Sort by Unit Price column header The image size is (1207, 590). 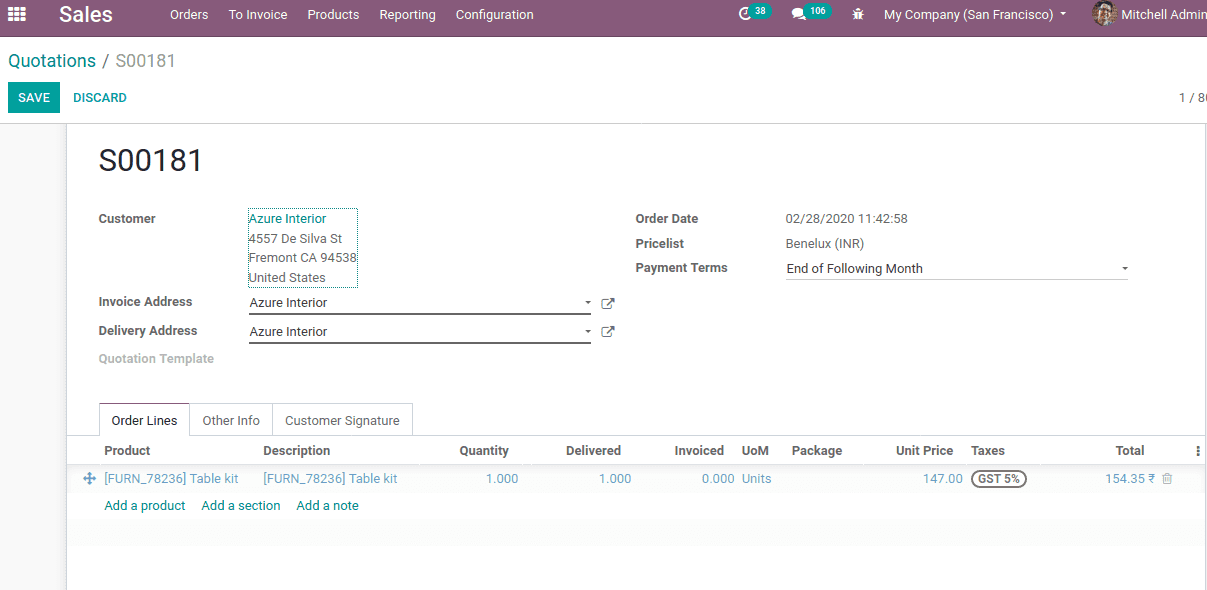pyautogui.click(x=925, y=451)
